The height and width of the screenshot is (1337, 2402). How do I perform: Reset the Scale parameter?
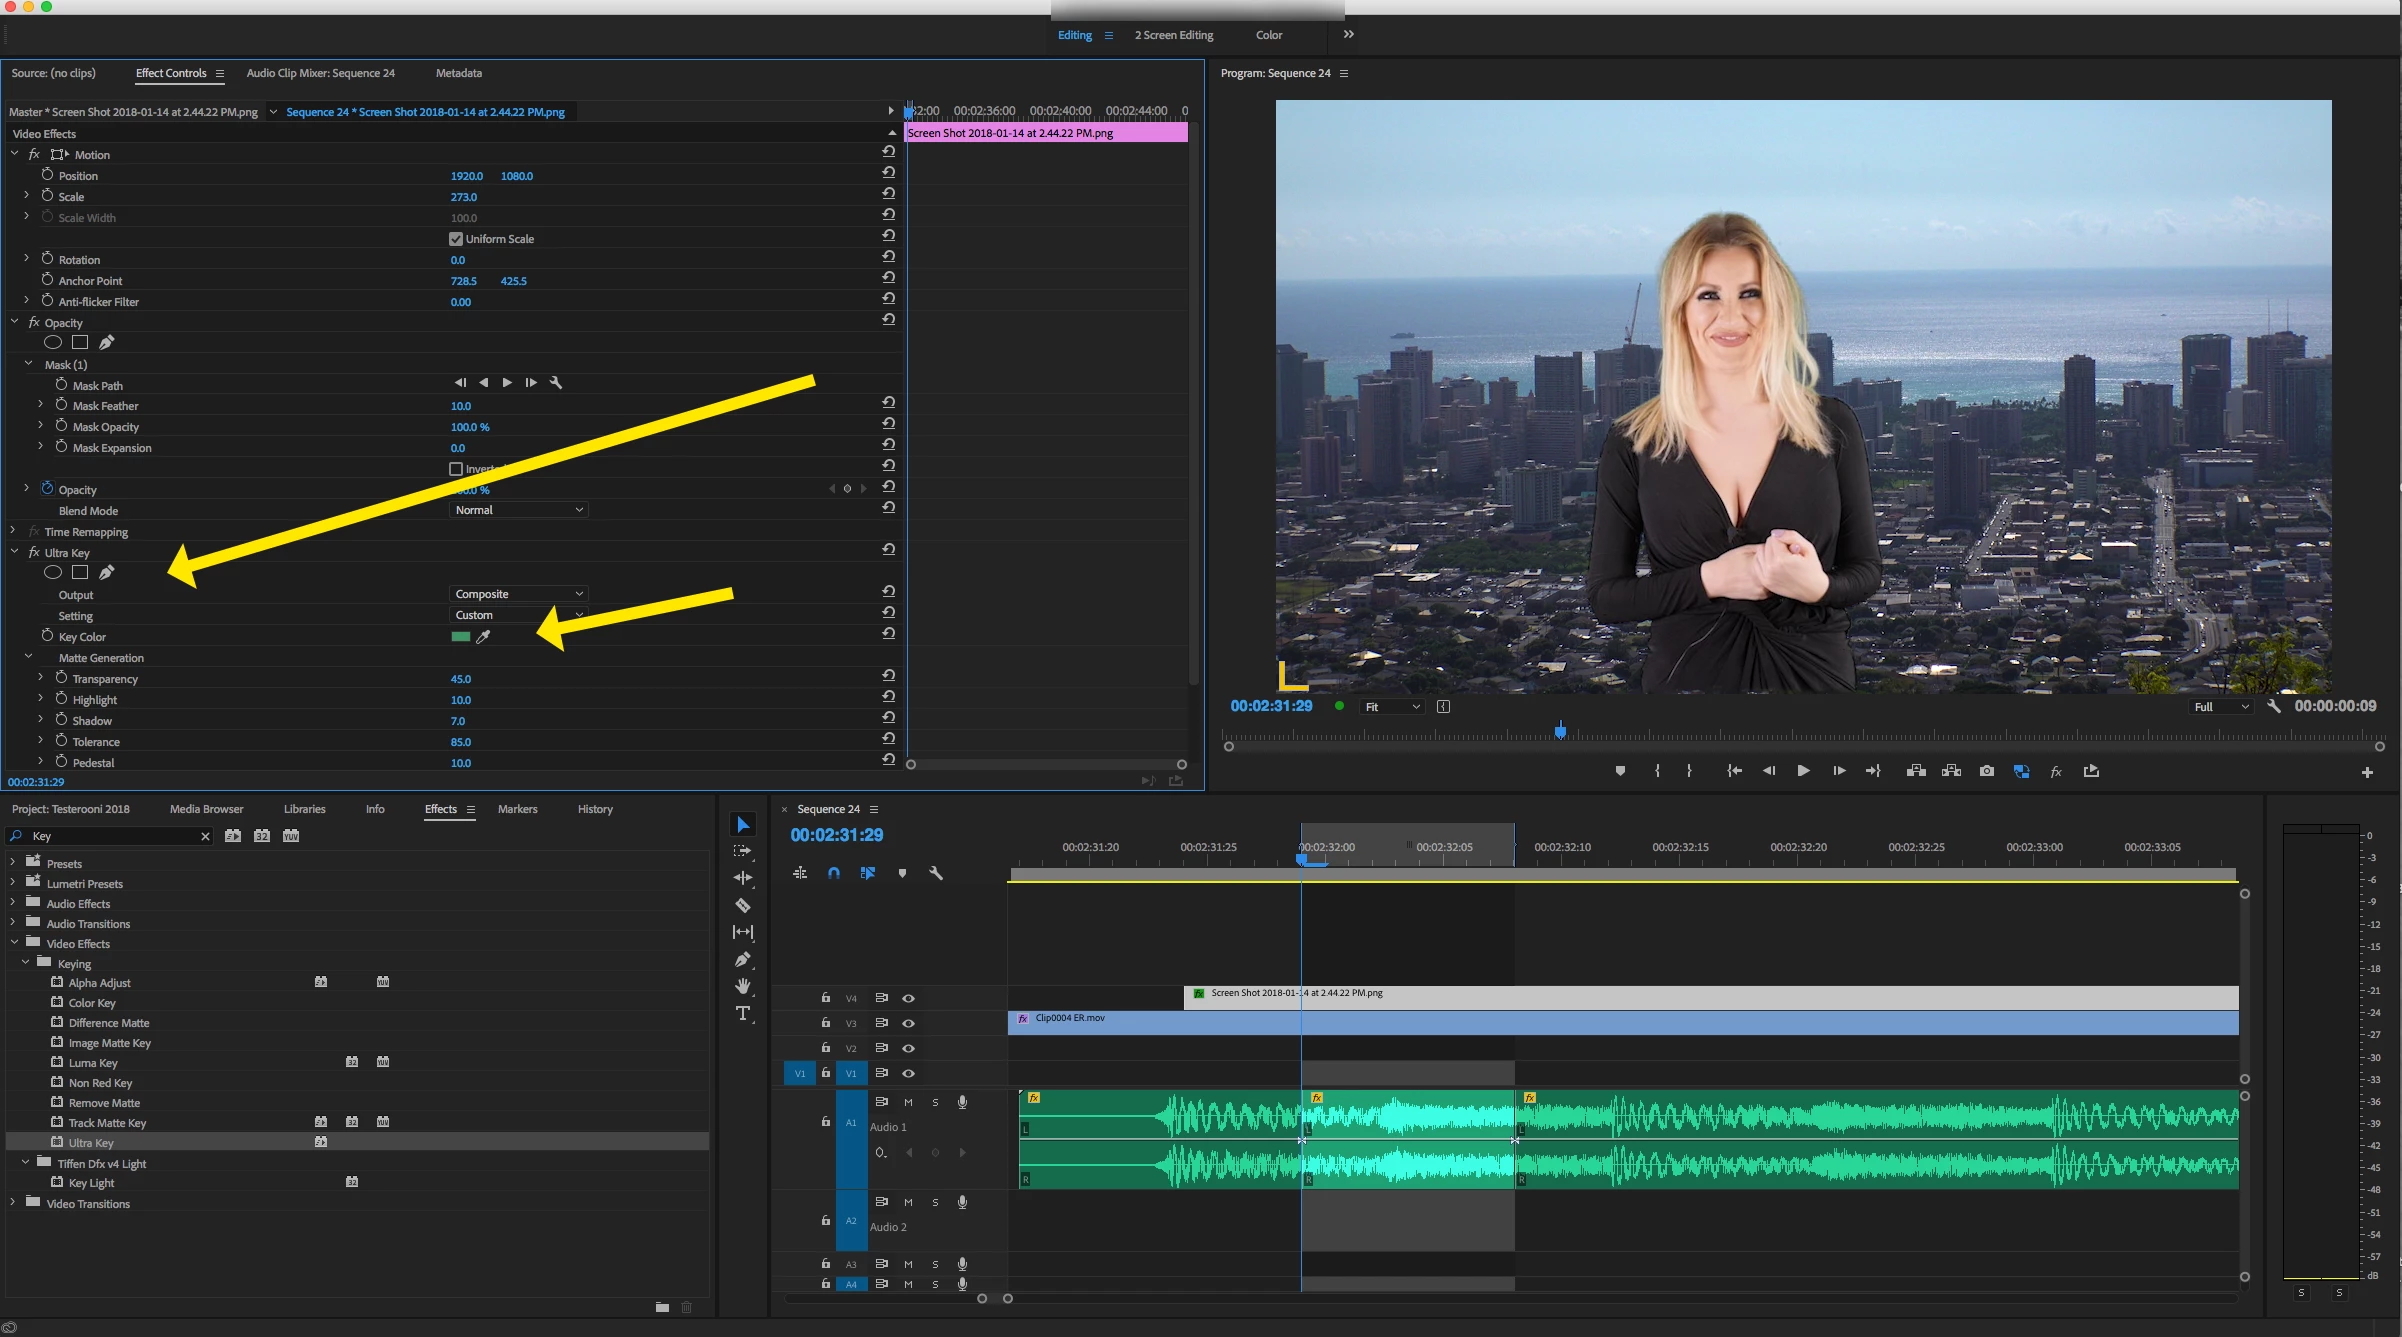point(888,194)
